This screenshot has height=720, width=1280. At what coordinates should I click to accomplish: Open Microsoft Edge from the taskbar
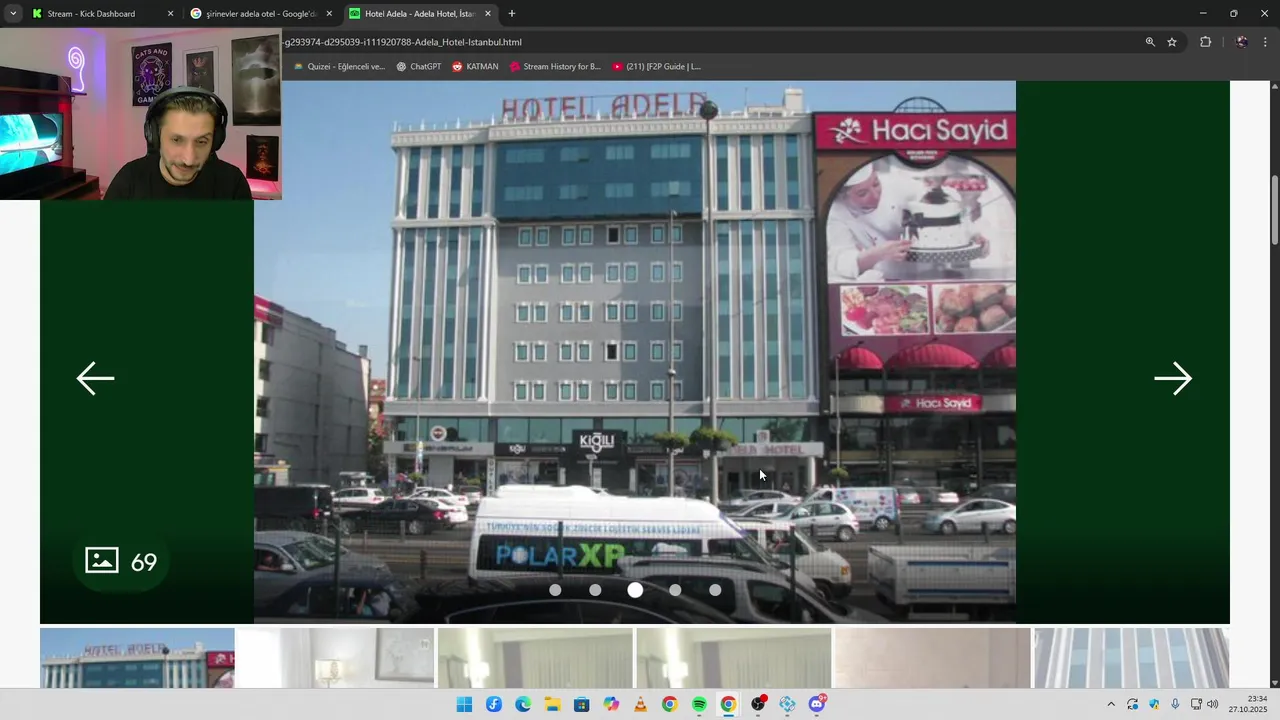(x=523, y=704)
